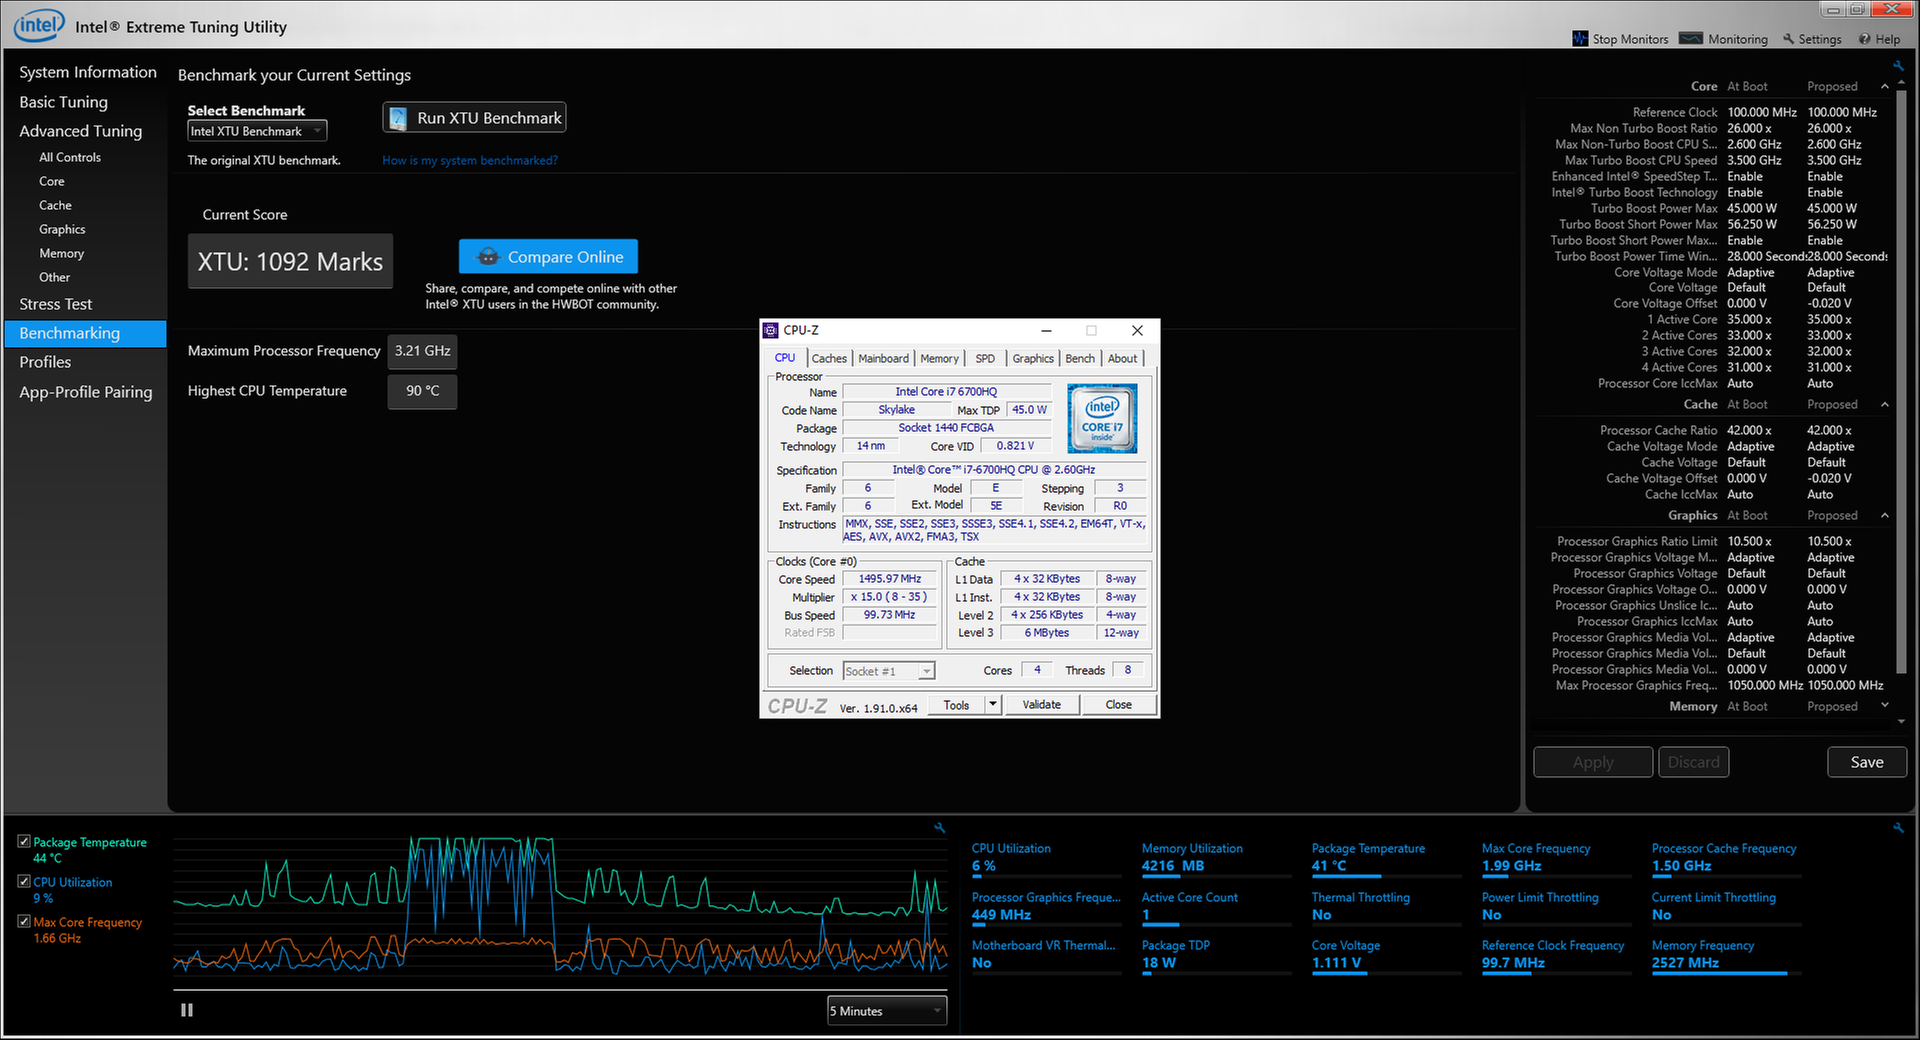The width and height of the screenshot is (1920, 1040).
Task: Open Basic Tuning page
Action: coord(63,102)
